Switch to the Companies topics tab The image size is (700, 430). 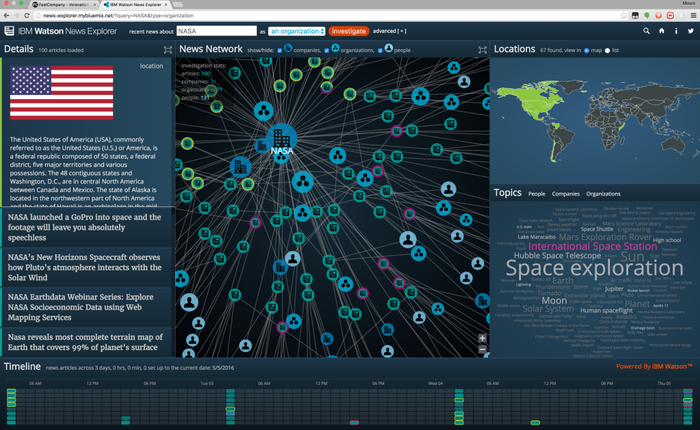(565, 194)
